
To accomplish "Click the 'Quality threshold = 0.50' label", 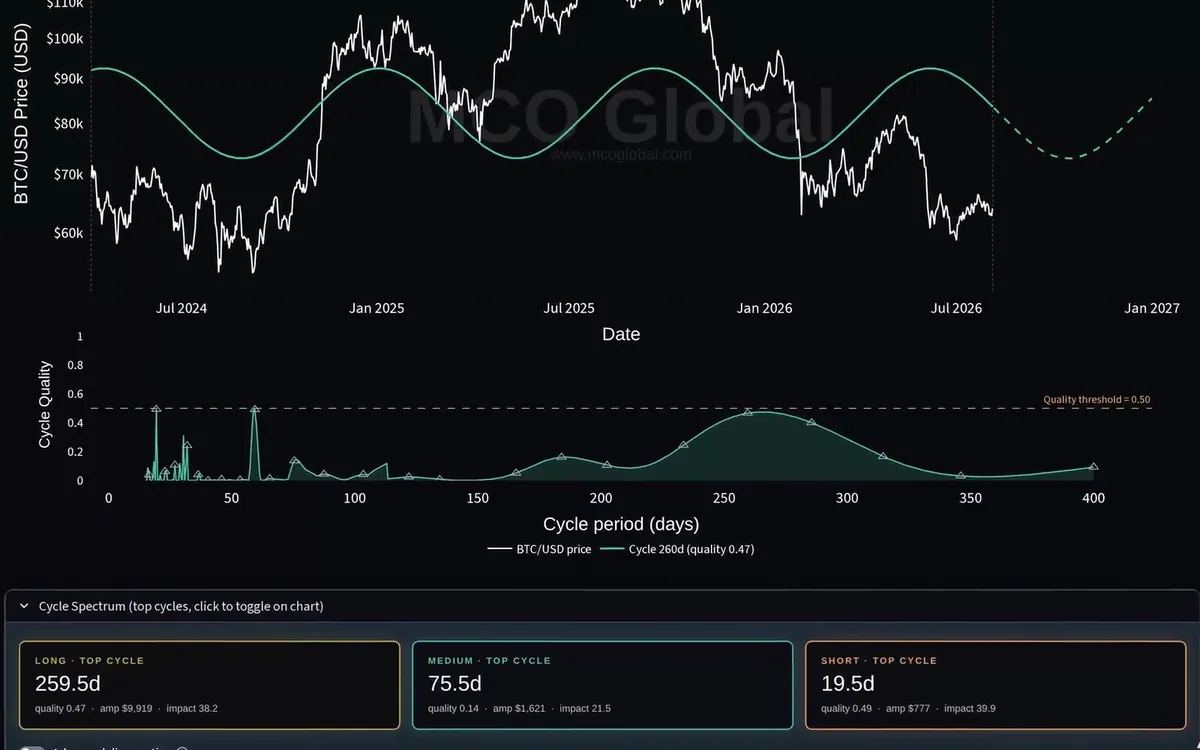I will (1097, 399).
